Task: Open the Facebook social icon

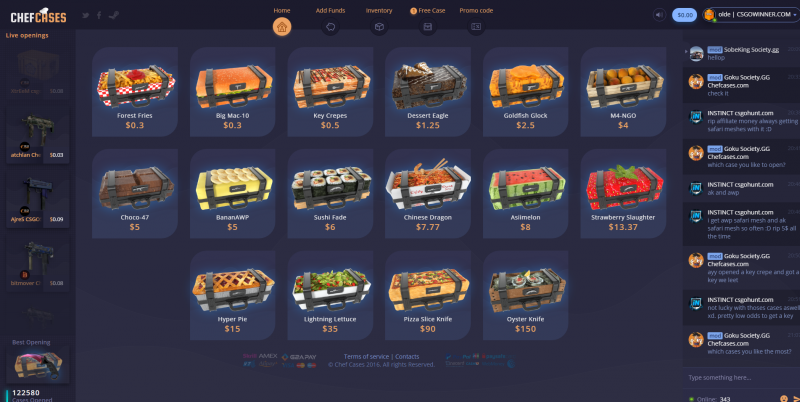Action: click(x=99, y=15)
